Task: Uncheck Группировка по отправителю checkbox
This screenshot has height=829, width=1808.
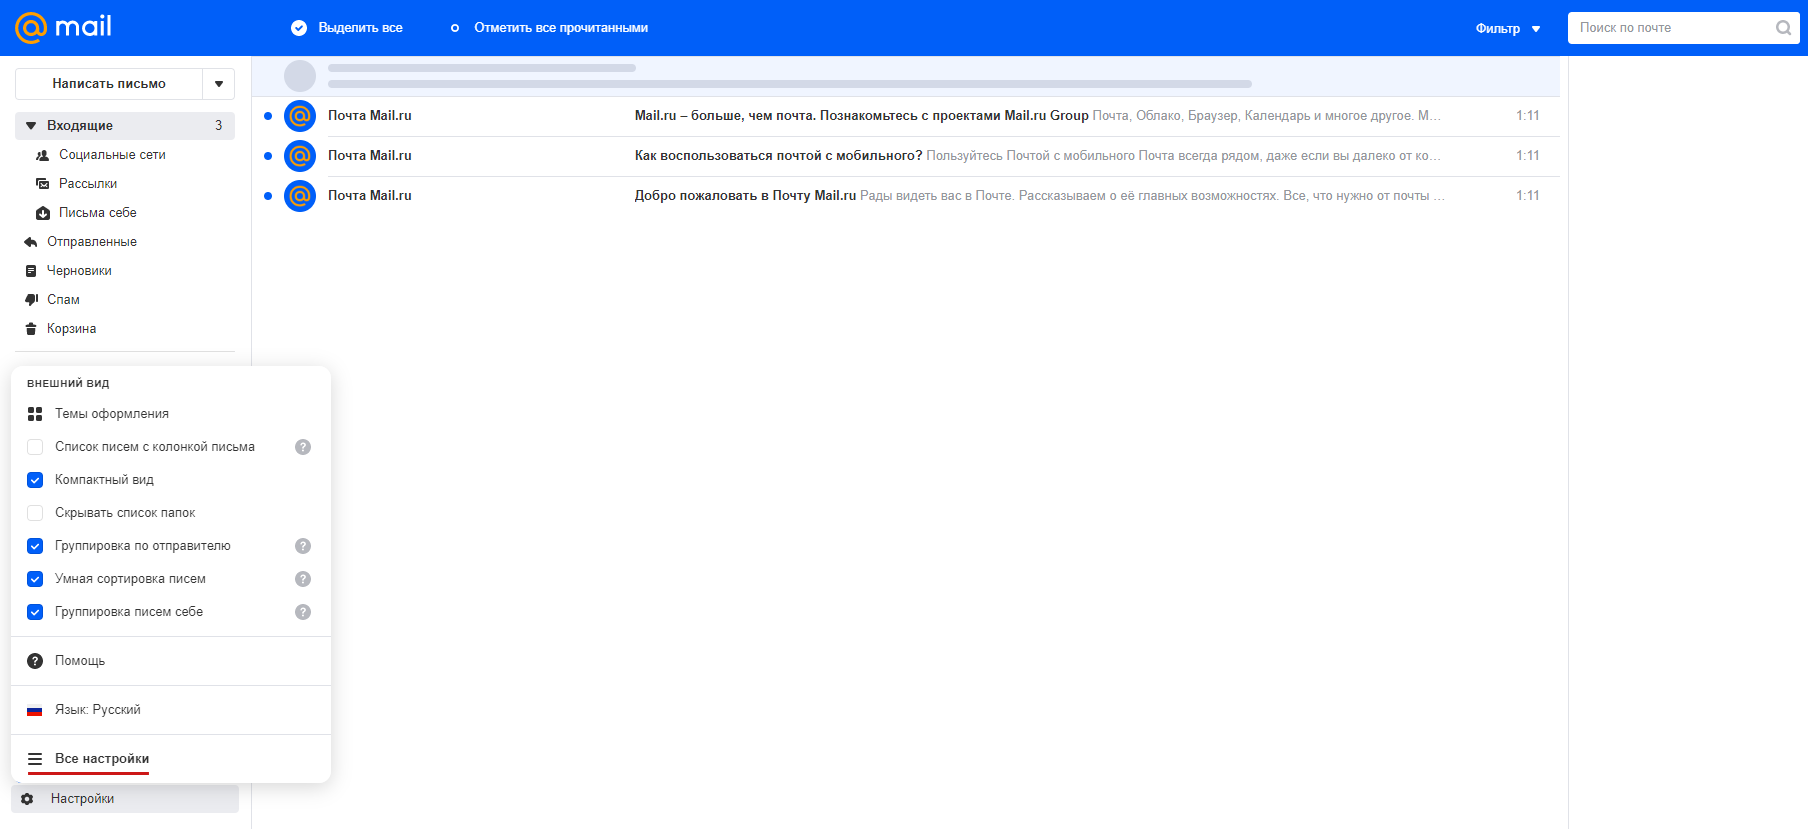Action: coord(35,546)
